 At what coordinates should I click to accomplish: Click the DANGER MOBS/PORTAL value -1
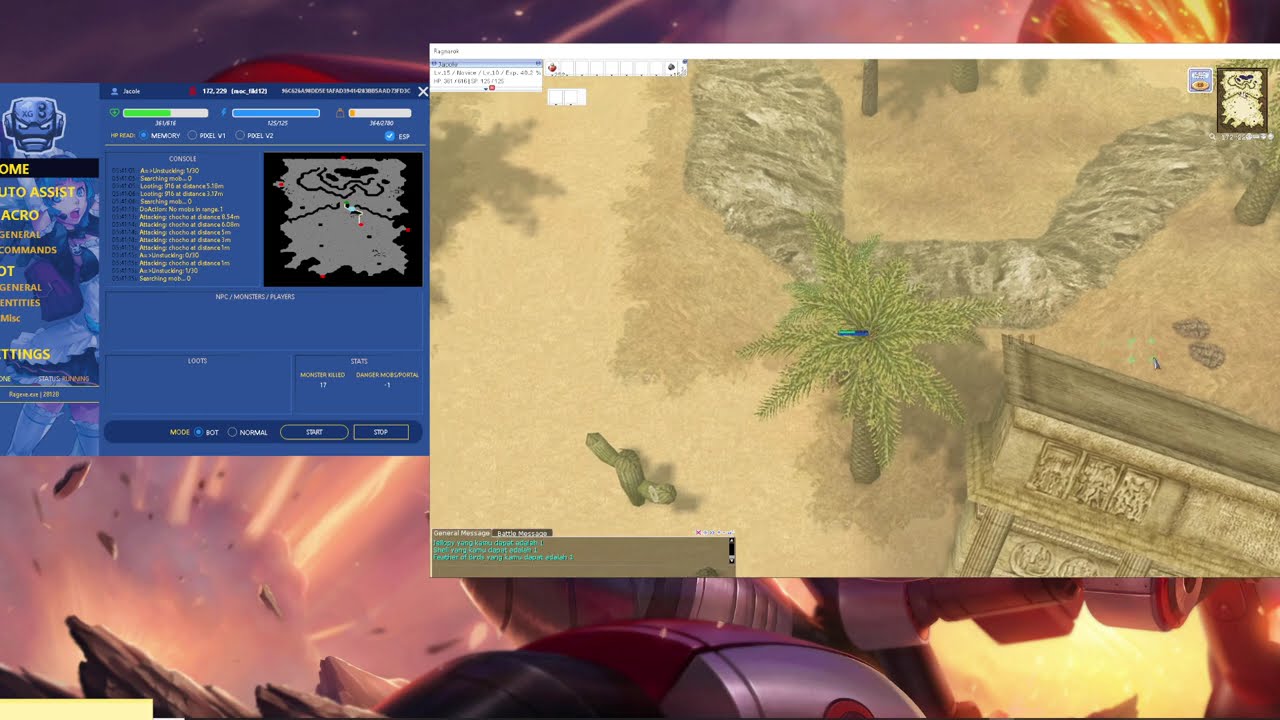click(x=387, y=385)
